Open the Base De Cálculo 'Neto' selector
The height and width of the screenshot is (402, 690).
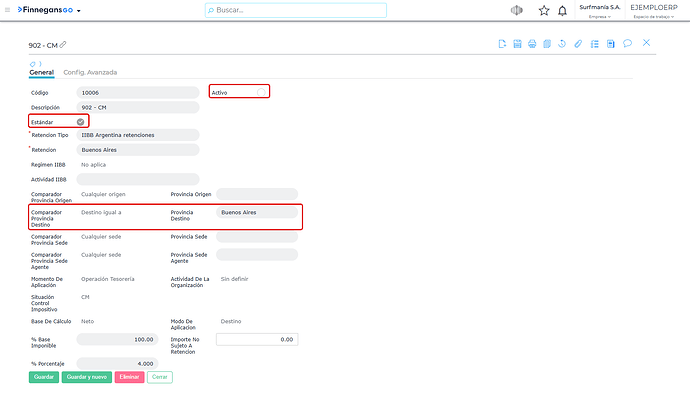(x=87, y=322)
